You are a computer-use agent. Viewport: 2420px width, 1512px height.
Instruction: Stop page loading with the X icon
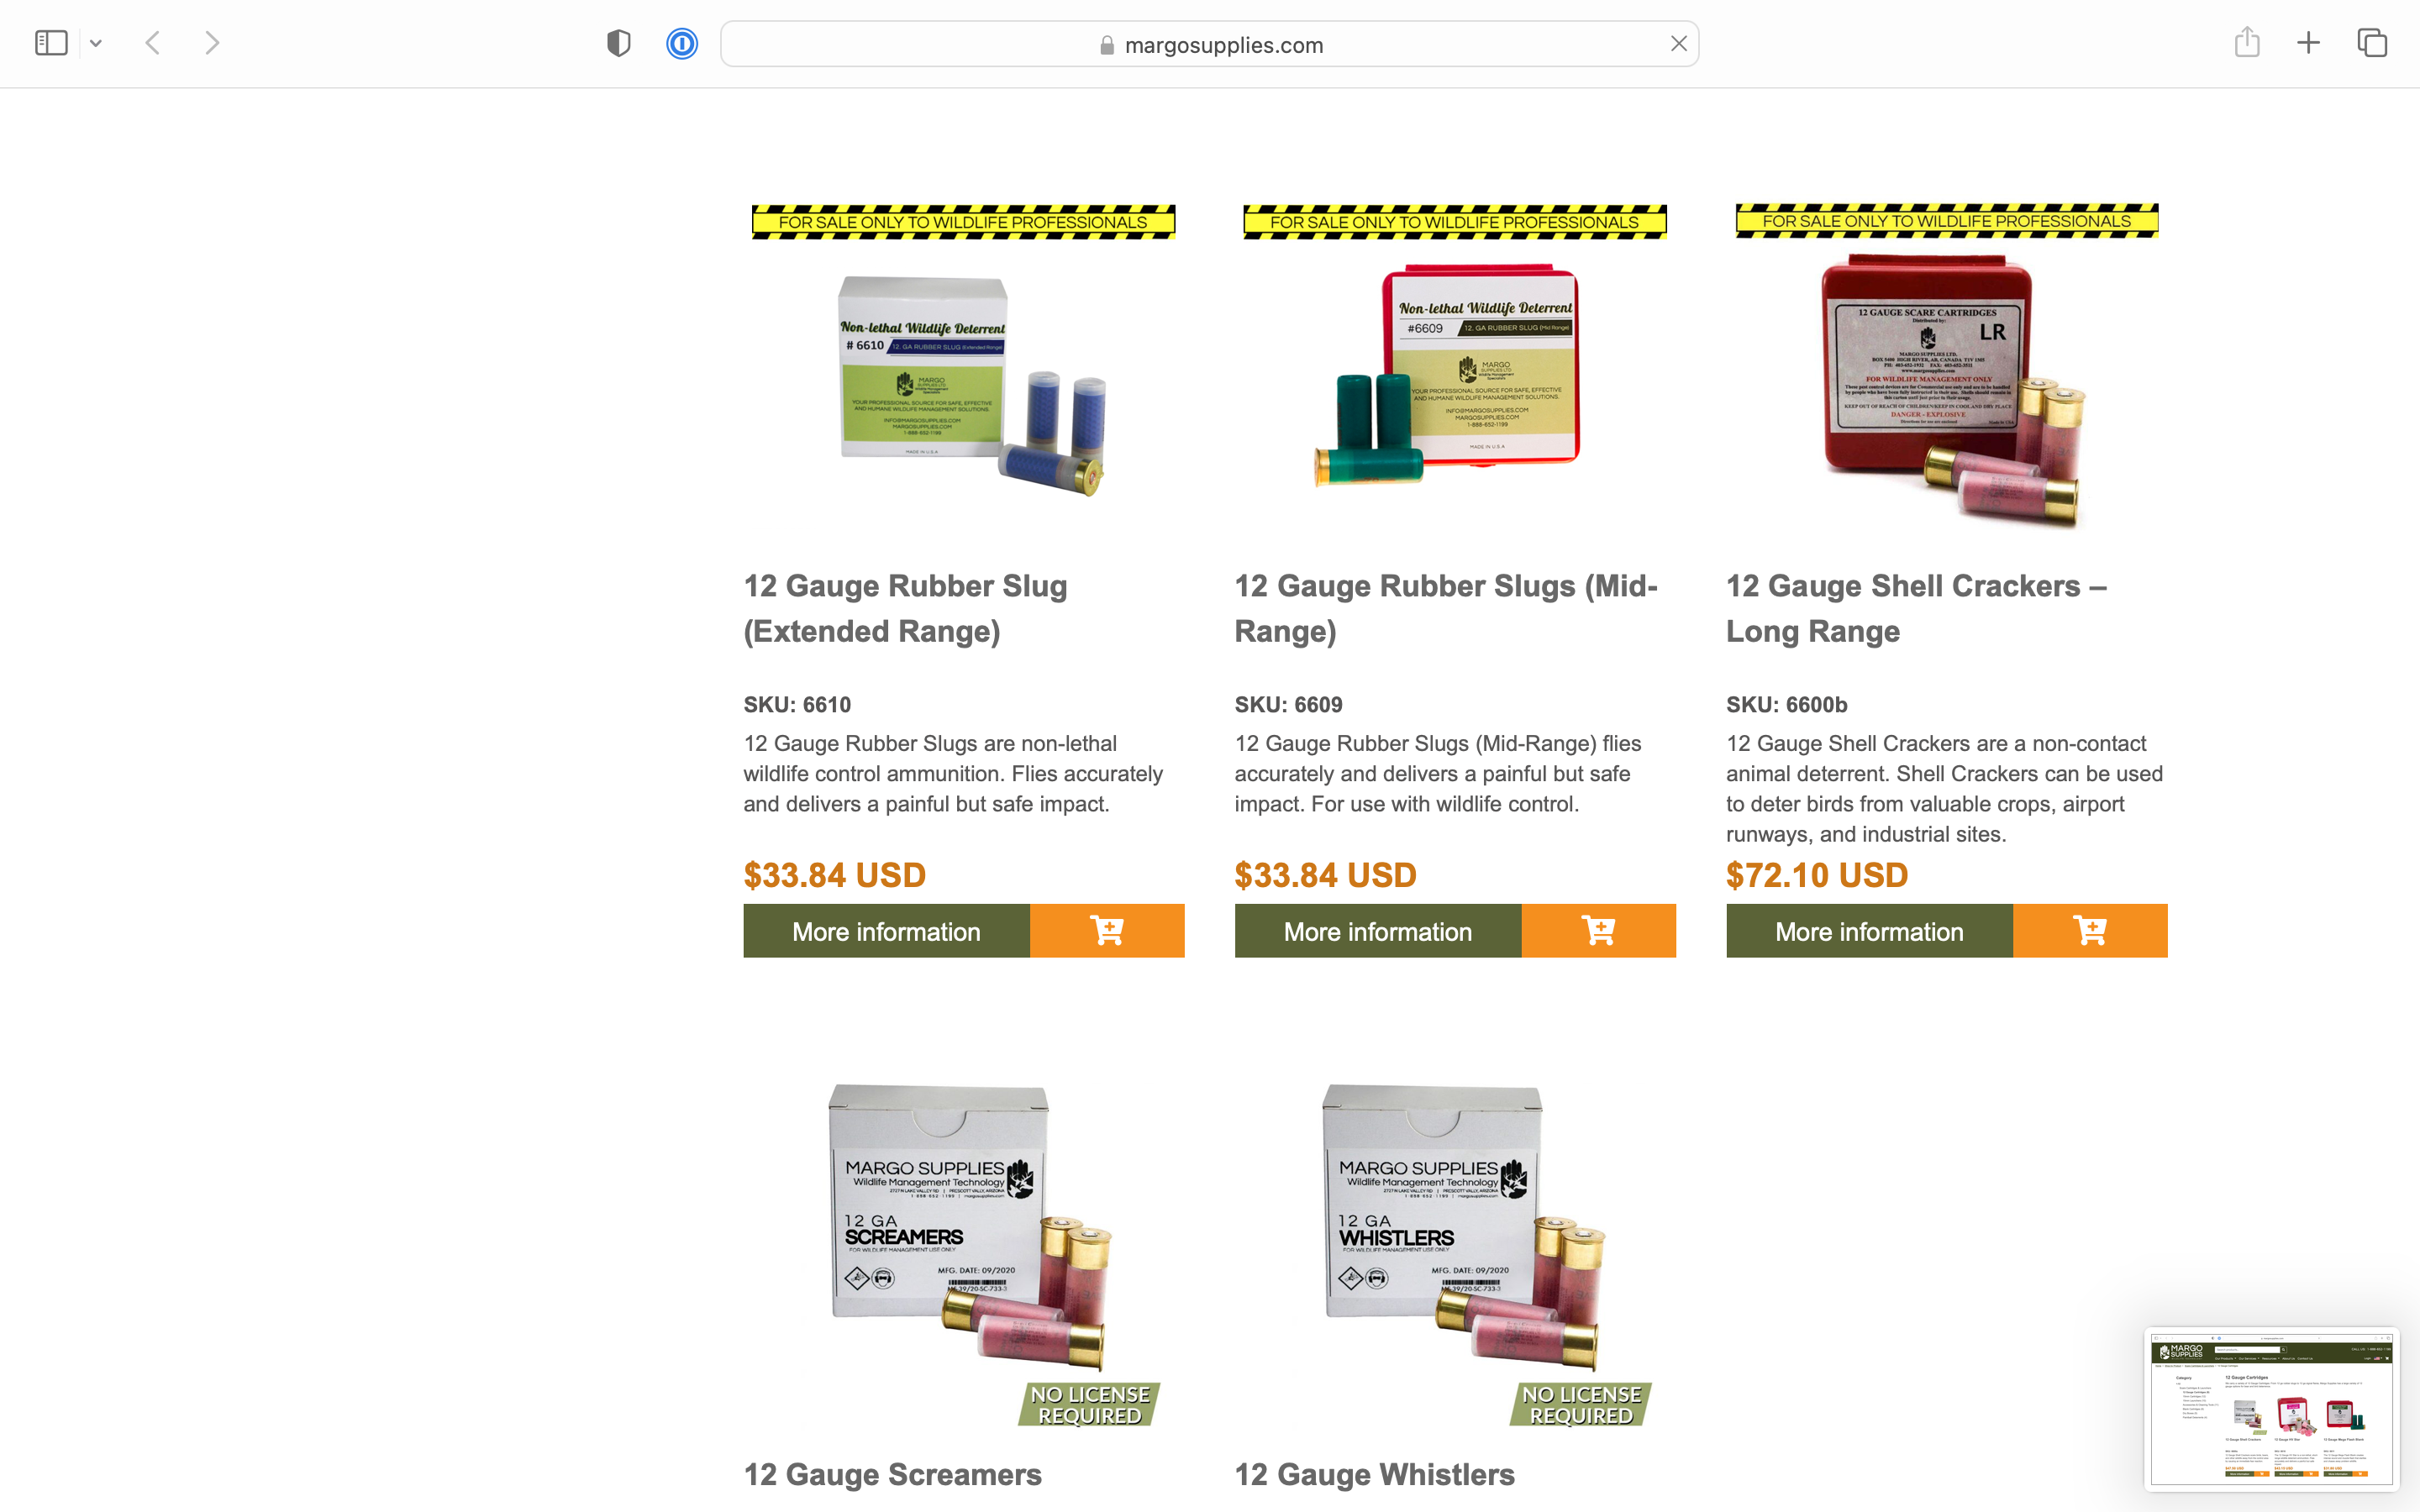pos(1679,44)
